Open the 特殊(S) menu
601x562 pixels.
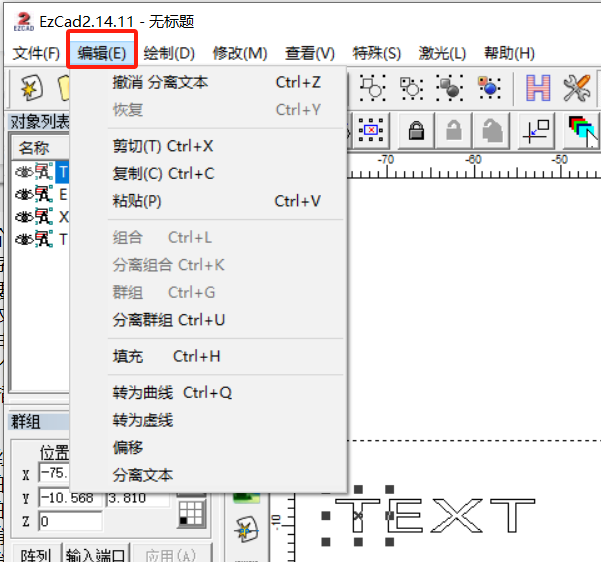(x=377, y=53)
